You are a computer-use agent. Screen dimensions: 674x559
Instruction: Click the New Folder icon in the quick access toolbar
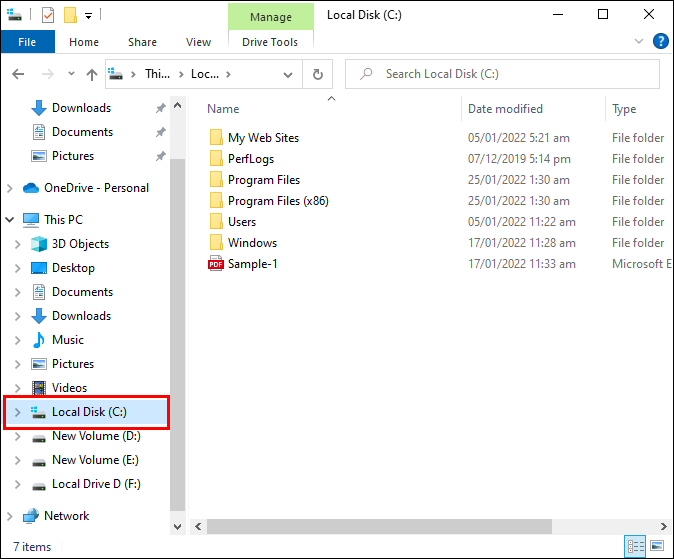coord(70,15)
